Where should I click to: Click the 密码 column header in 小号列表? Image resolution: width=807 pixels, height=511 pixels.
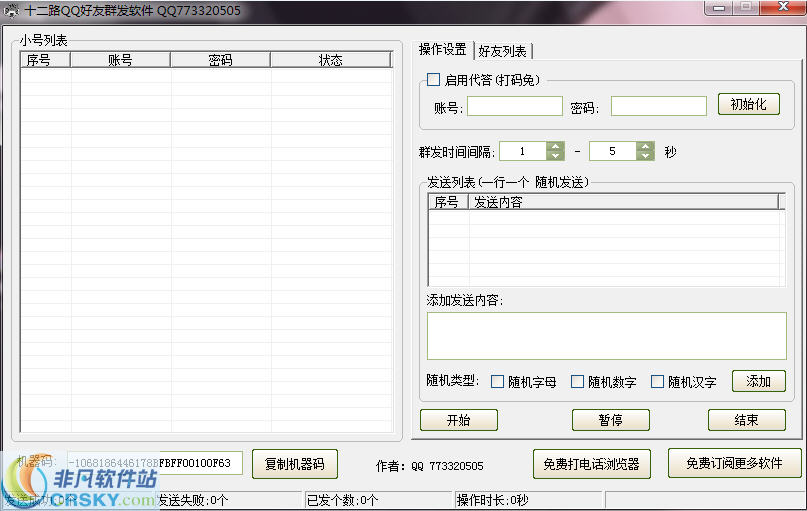[x=220, y=60]
